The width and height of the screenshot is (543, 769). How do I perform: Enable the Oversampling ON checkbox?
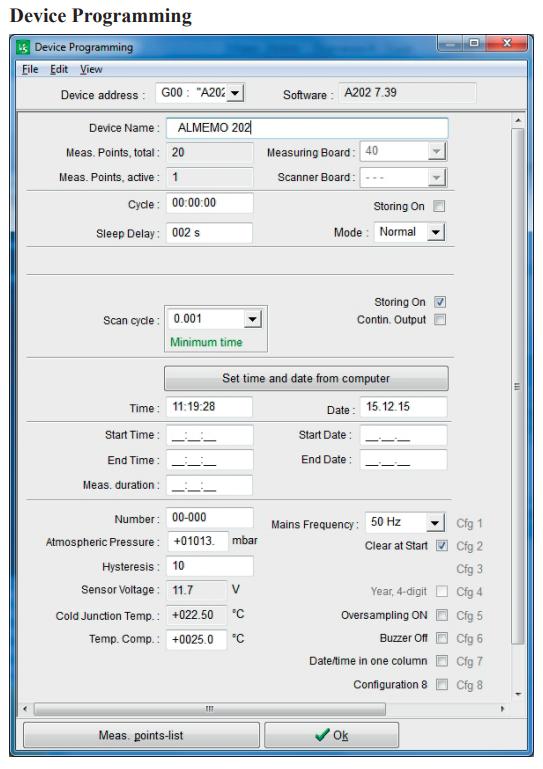point(442,615)
